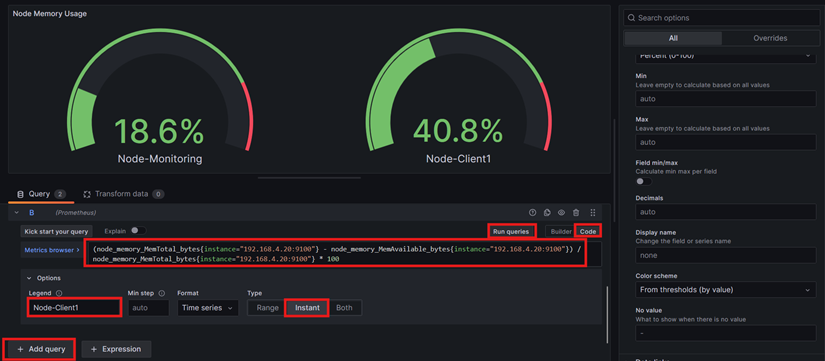
Task: Click the Max value input
Action: (x=726, y=142)
